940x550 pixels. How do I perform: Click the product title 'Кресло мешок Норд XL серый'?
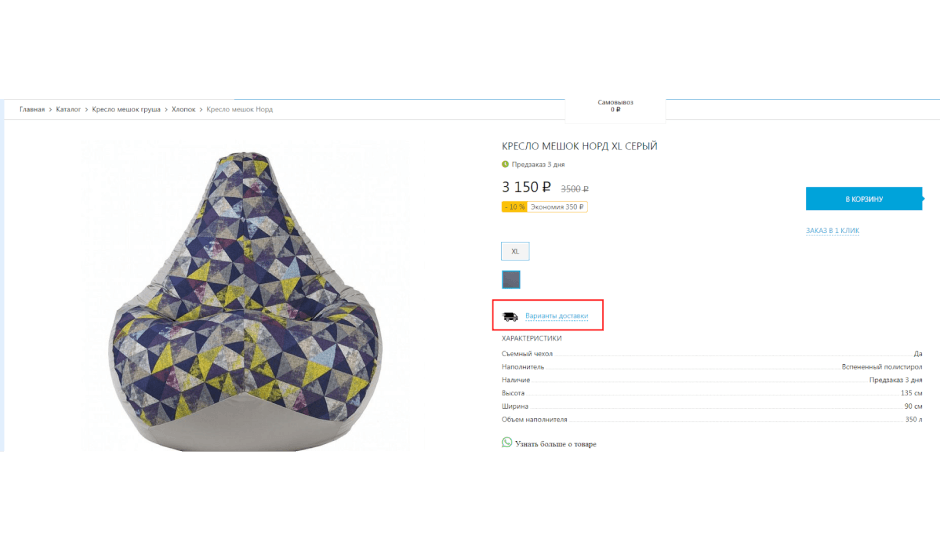(579, 146)
